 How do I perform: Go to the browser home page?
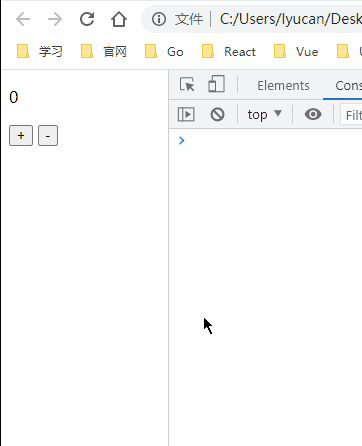pyautogui.click(x=119, y=19)
